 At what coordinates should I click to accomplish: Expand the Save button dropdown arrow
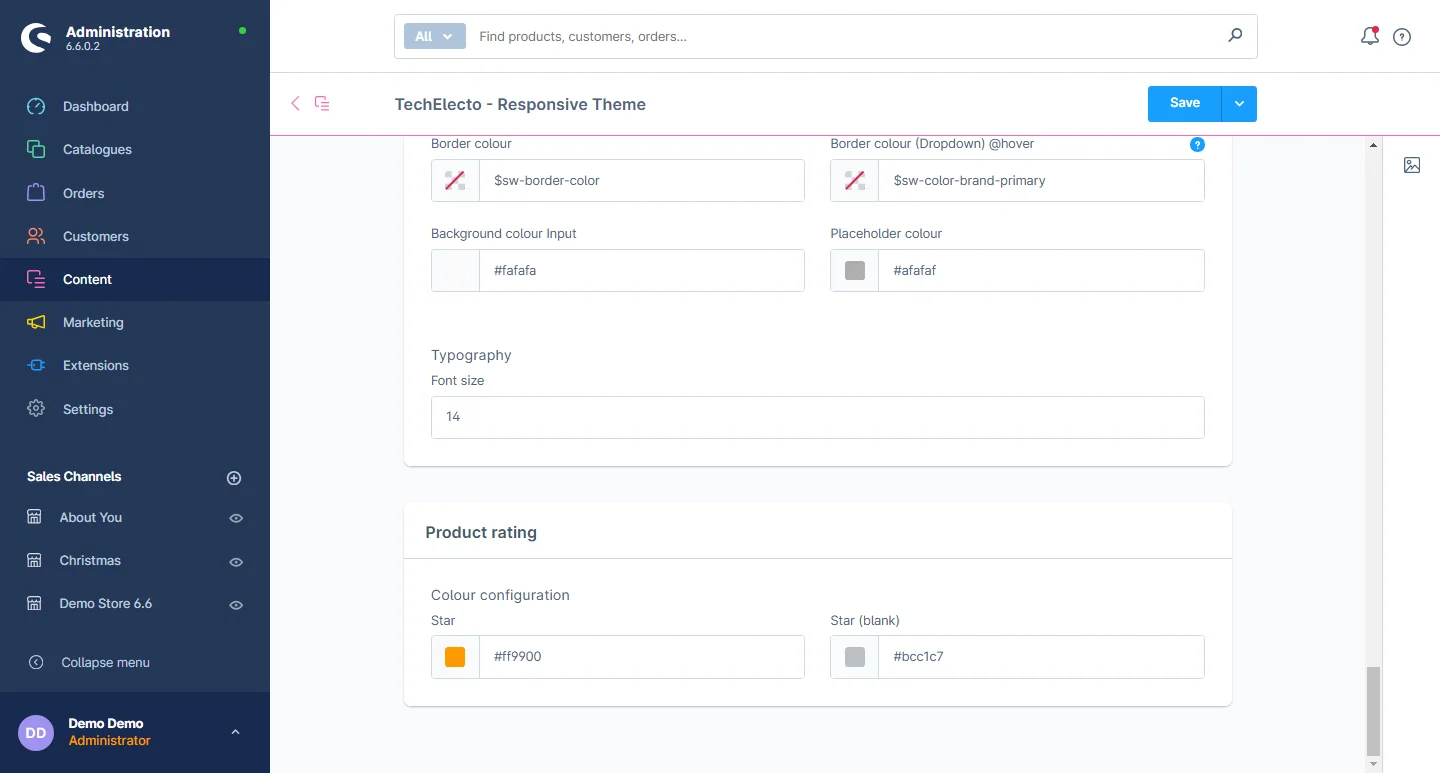1239,104
